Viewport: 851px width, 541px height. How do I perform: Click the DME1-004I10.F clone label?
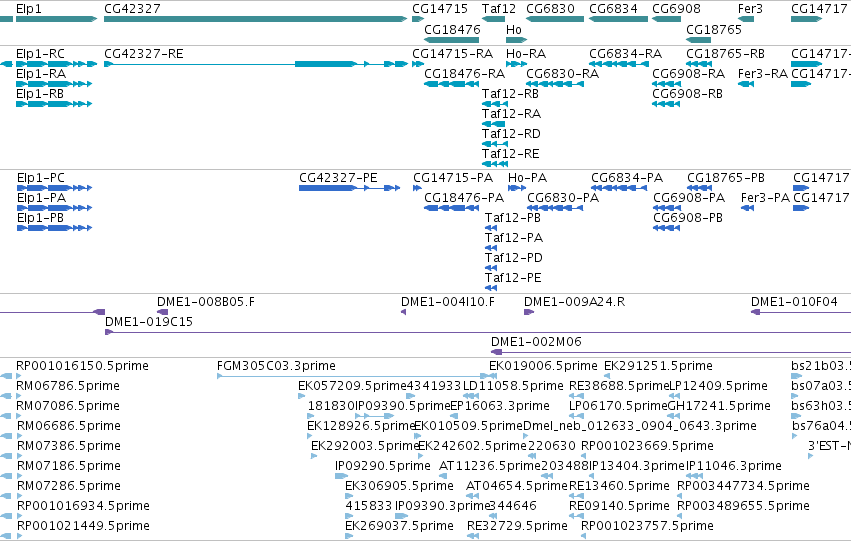(x=448, y=302)
